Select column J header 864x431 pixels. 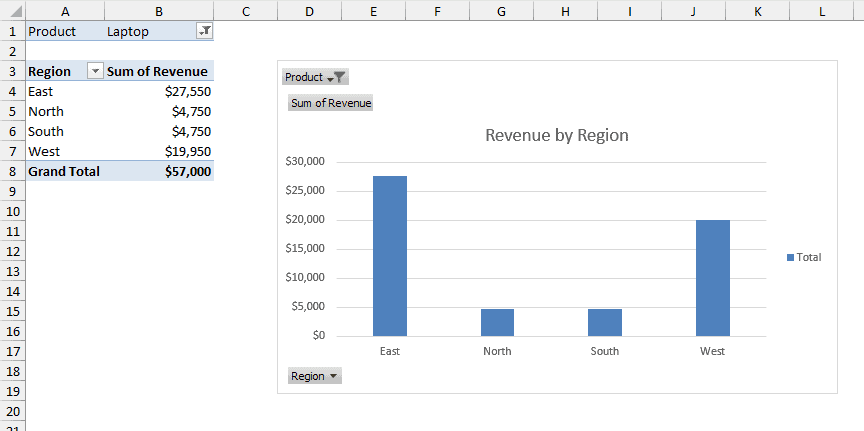(x=693, y=11)
